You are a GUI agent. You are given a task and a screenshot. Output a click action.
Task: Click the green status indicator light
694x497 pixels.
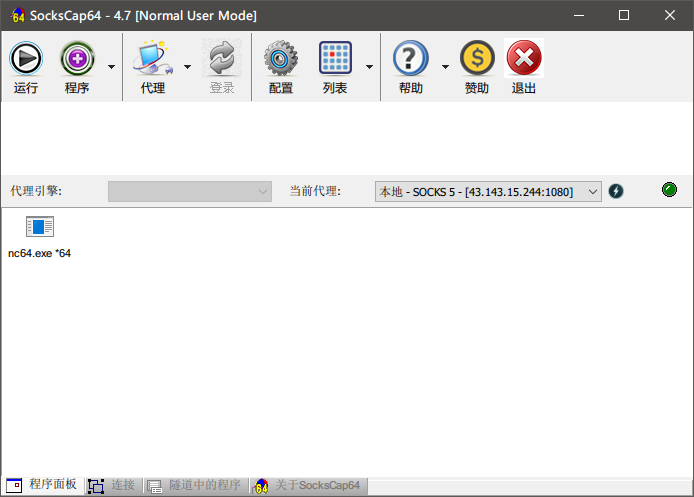click(669, 190)
